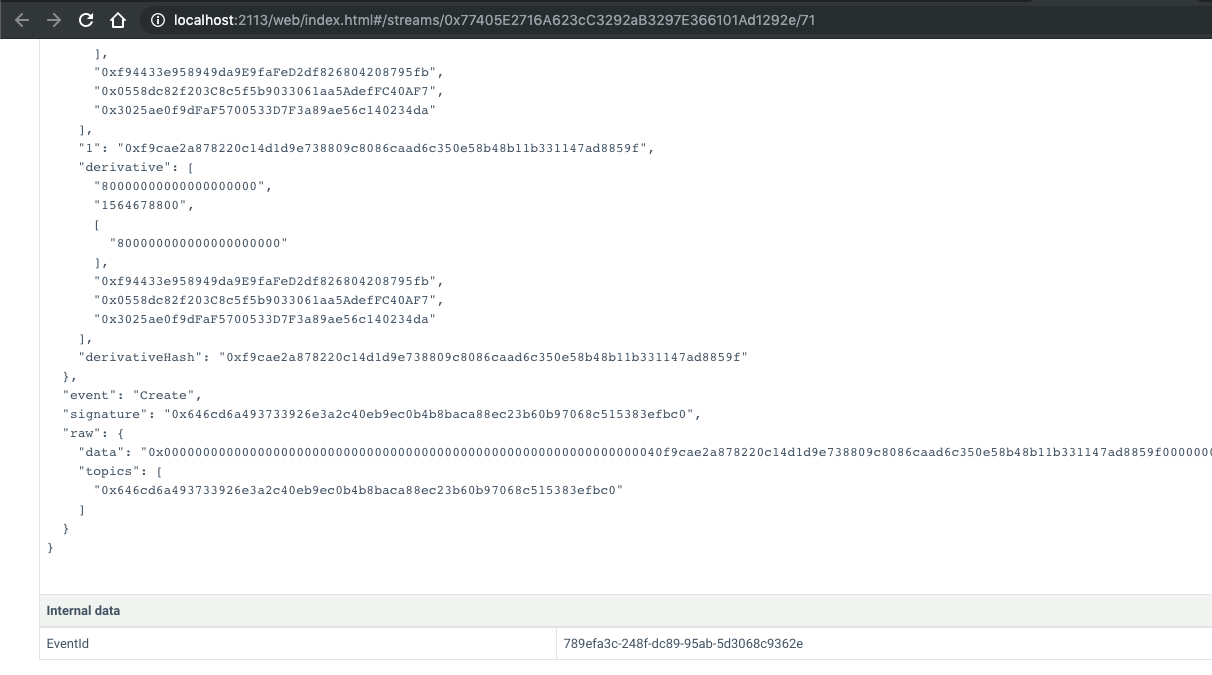The image size is (1212, 675).
Task: Select nested value "800000000000000000000"
Action: pos(198,243)
